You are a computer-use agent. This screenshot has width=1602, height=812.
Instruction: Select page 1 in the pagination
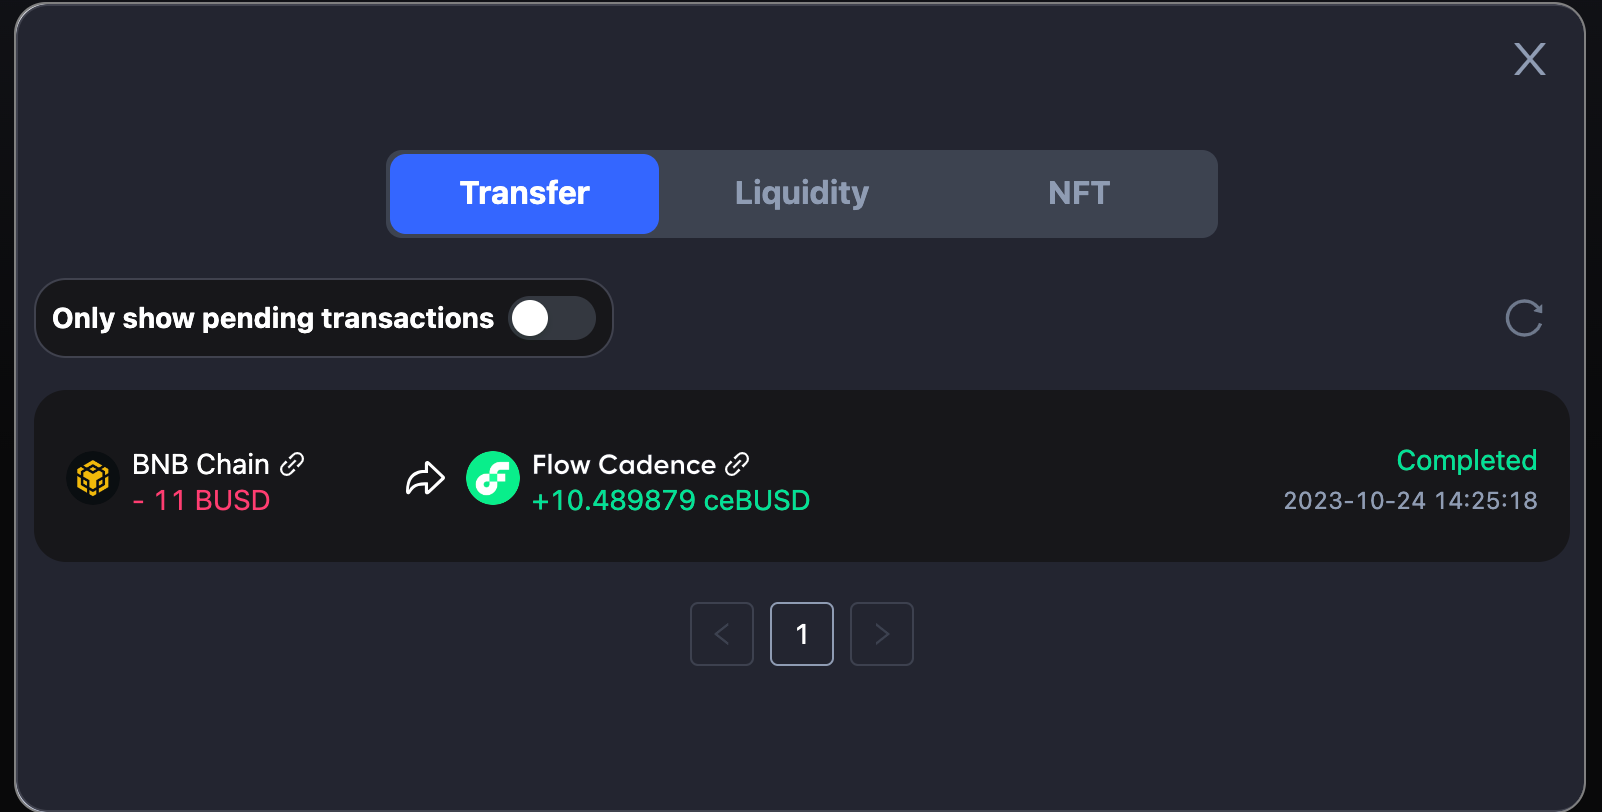[x=802, y=634]
